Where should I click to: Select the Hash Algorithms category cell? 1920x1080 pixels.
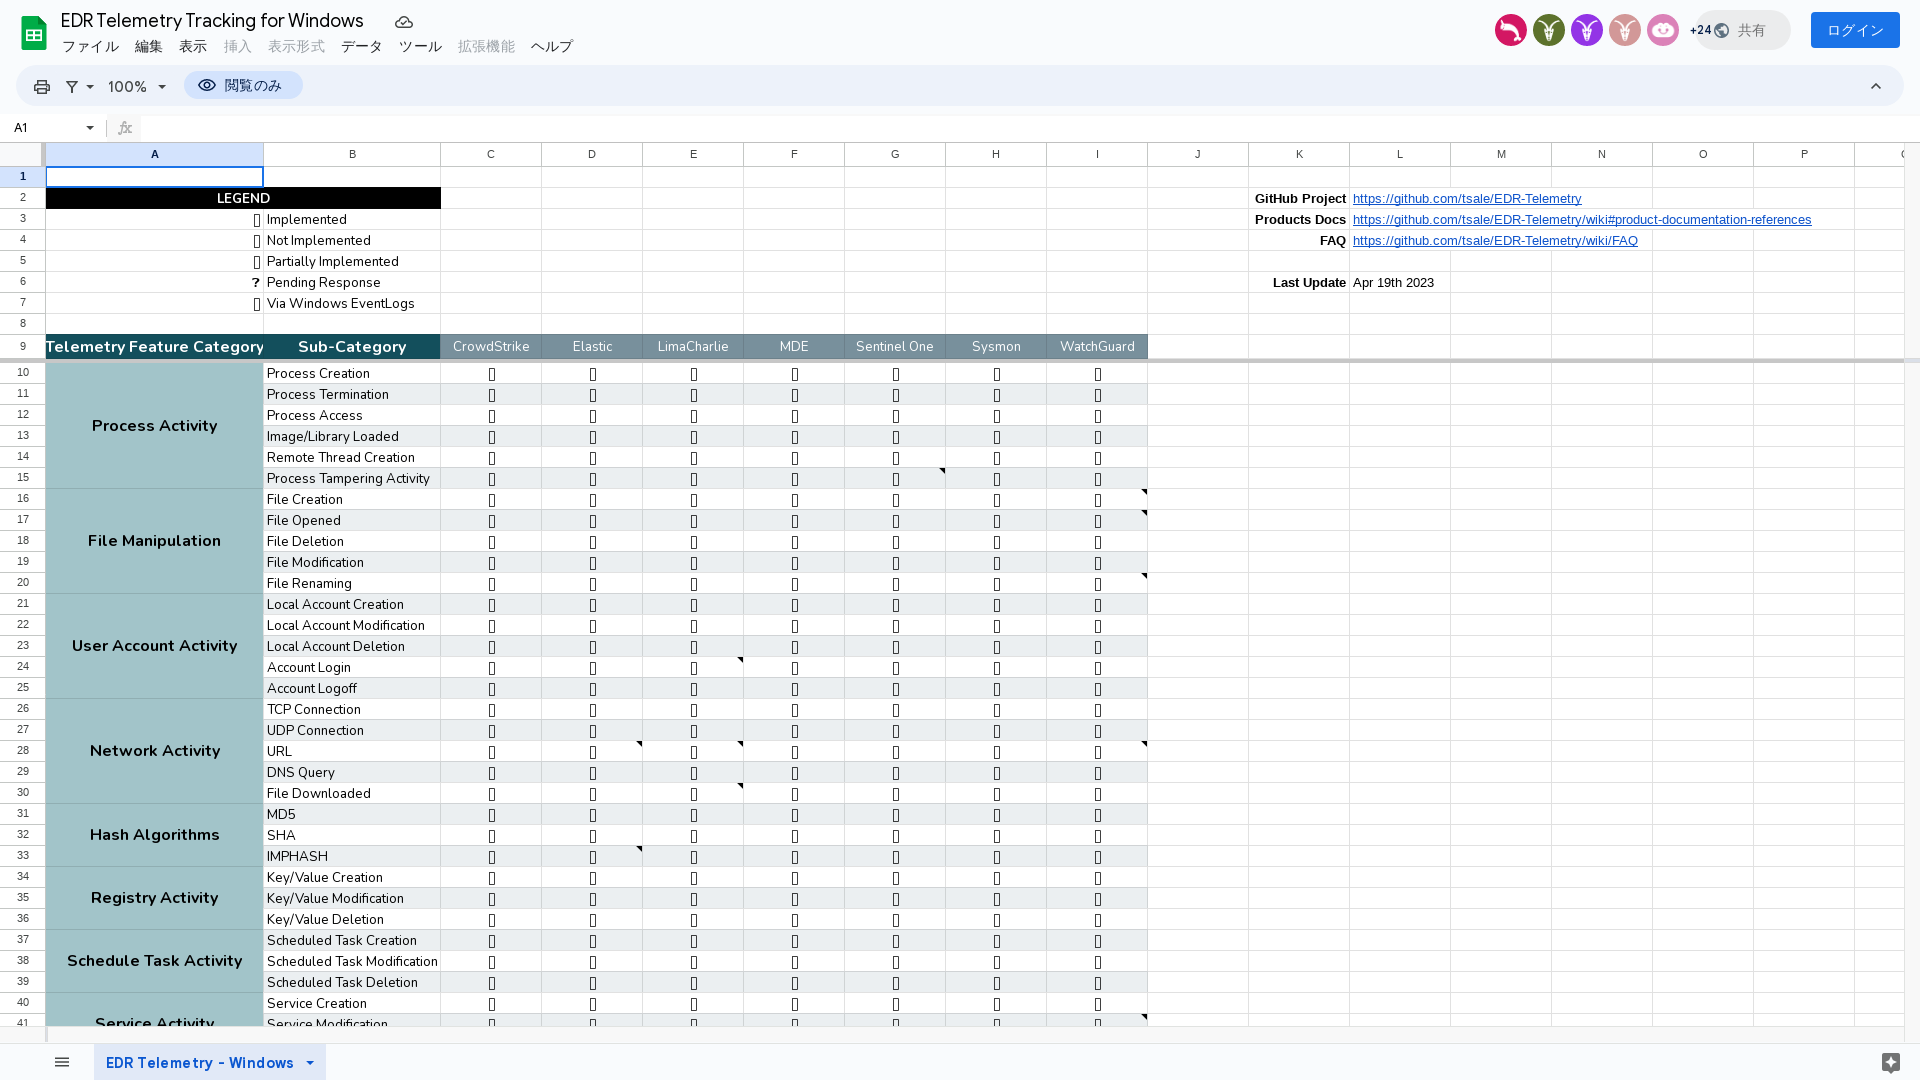[x=154, y=835]
